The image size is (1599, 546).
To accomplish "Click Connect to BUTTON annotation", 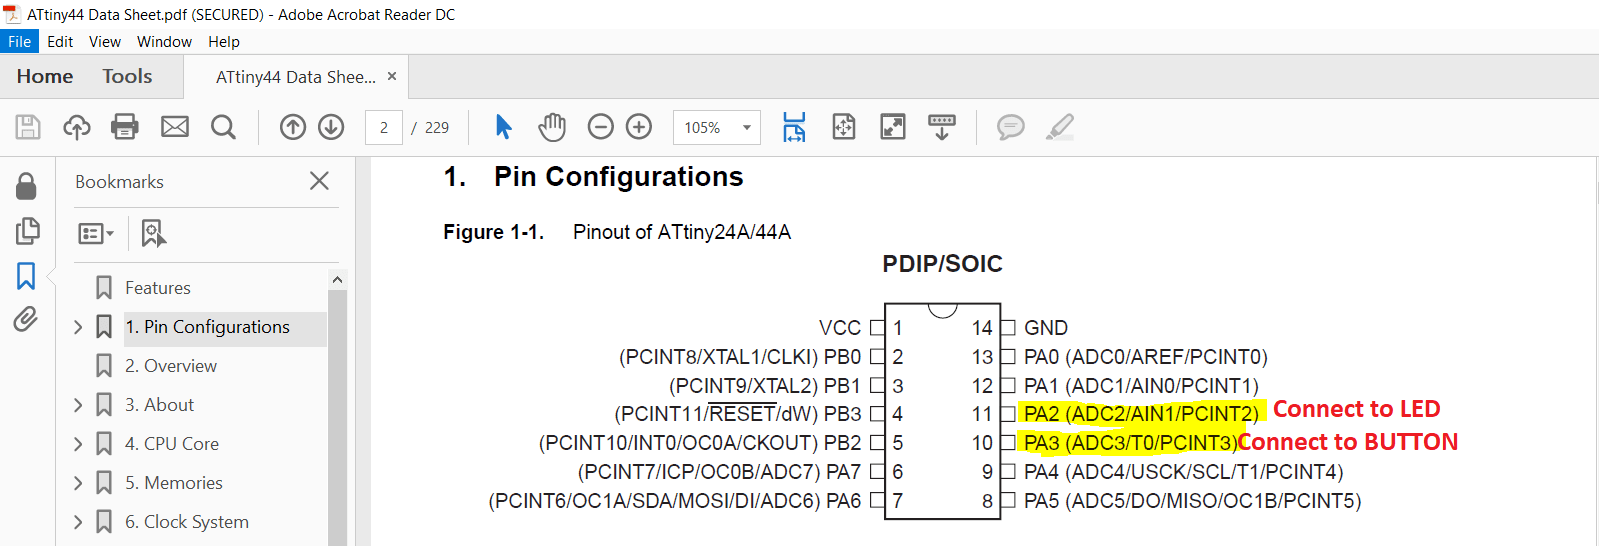I will [x=1348, y=442].
